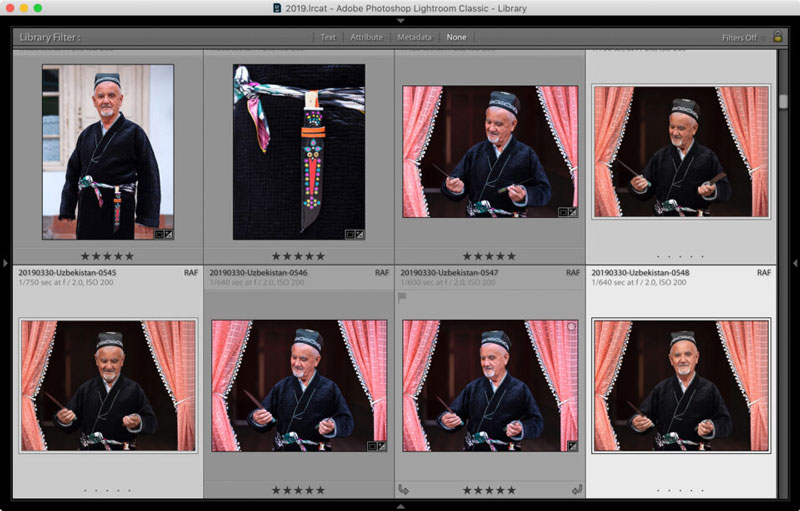800x511 pixels.
Task: Click crop badge on photo 0546
Action: (x=371, y=446)
